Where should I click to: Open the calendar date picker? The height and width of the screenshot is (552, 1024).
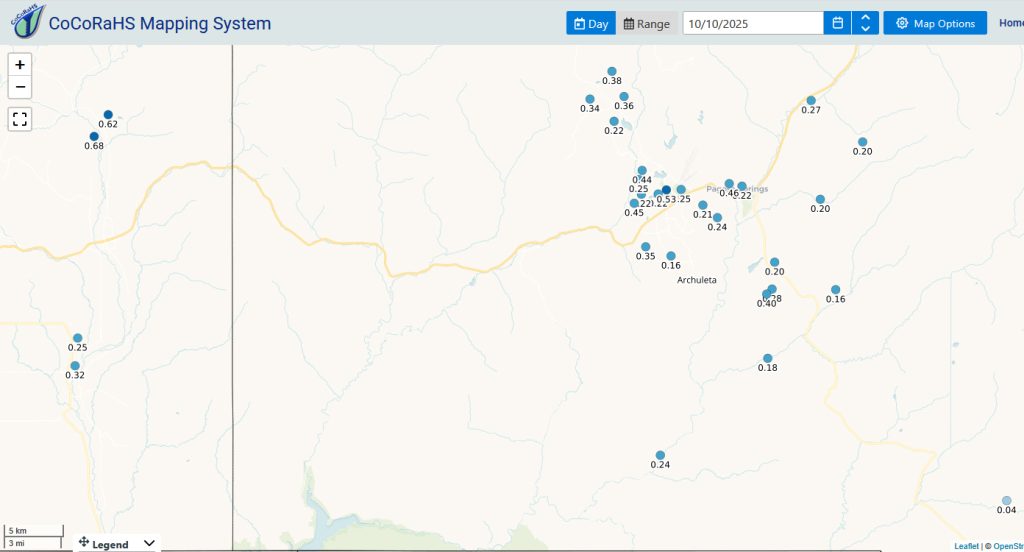[837, 24]
